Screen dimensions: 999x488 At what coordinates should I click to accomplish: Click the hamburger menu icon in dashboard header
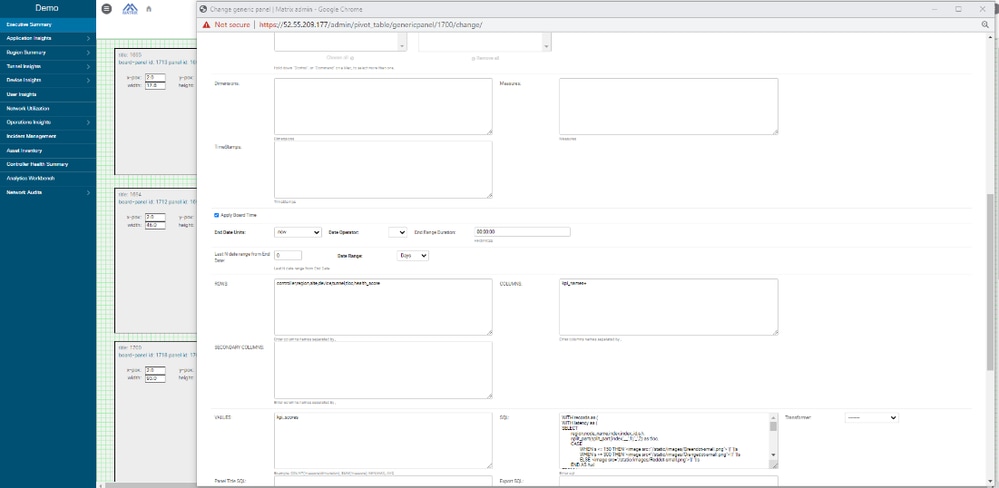106,9
